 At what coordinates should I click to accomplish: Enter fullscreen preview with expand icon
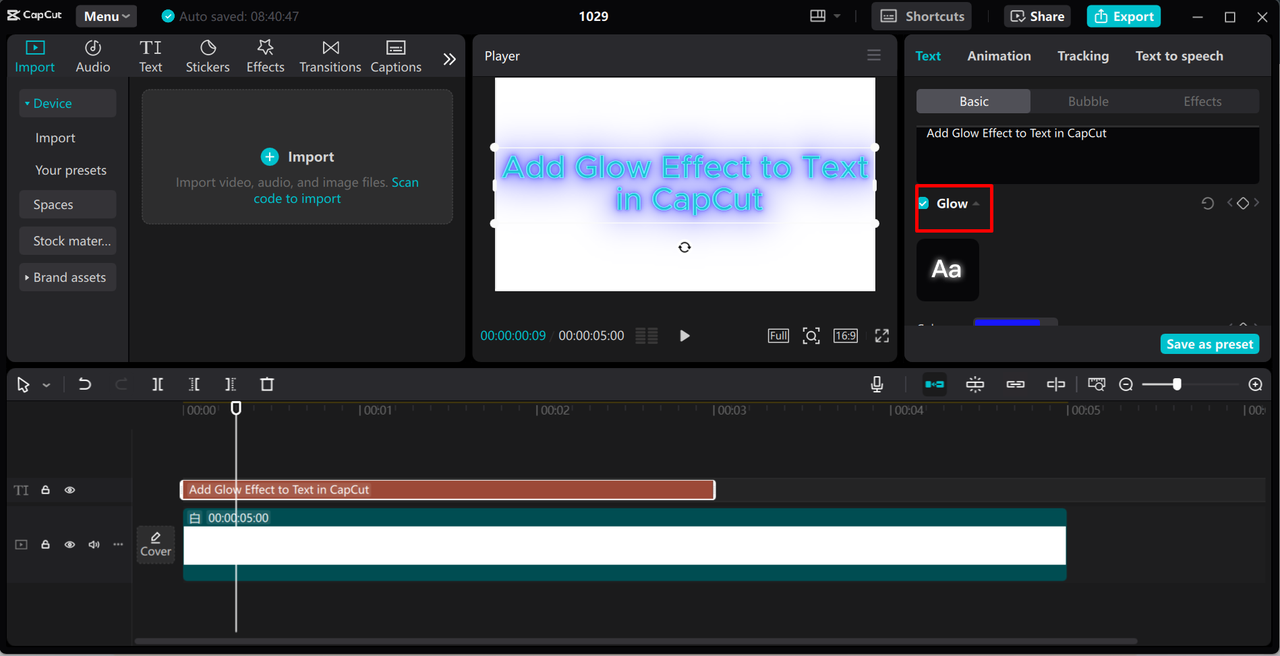[x=882, y=336]
